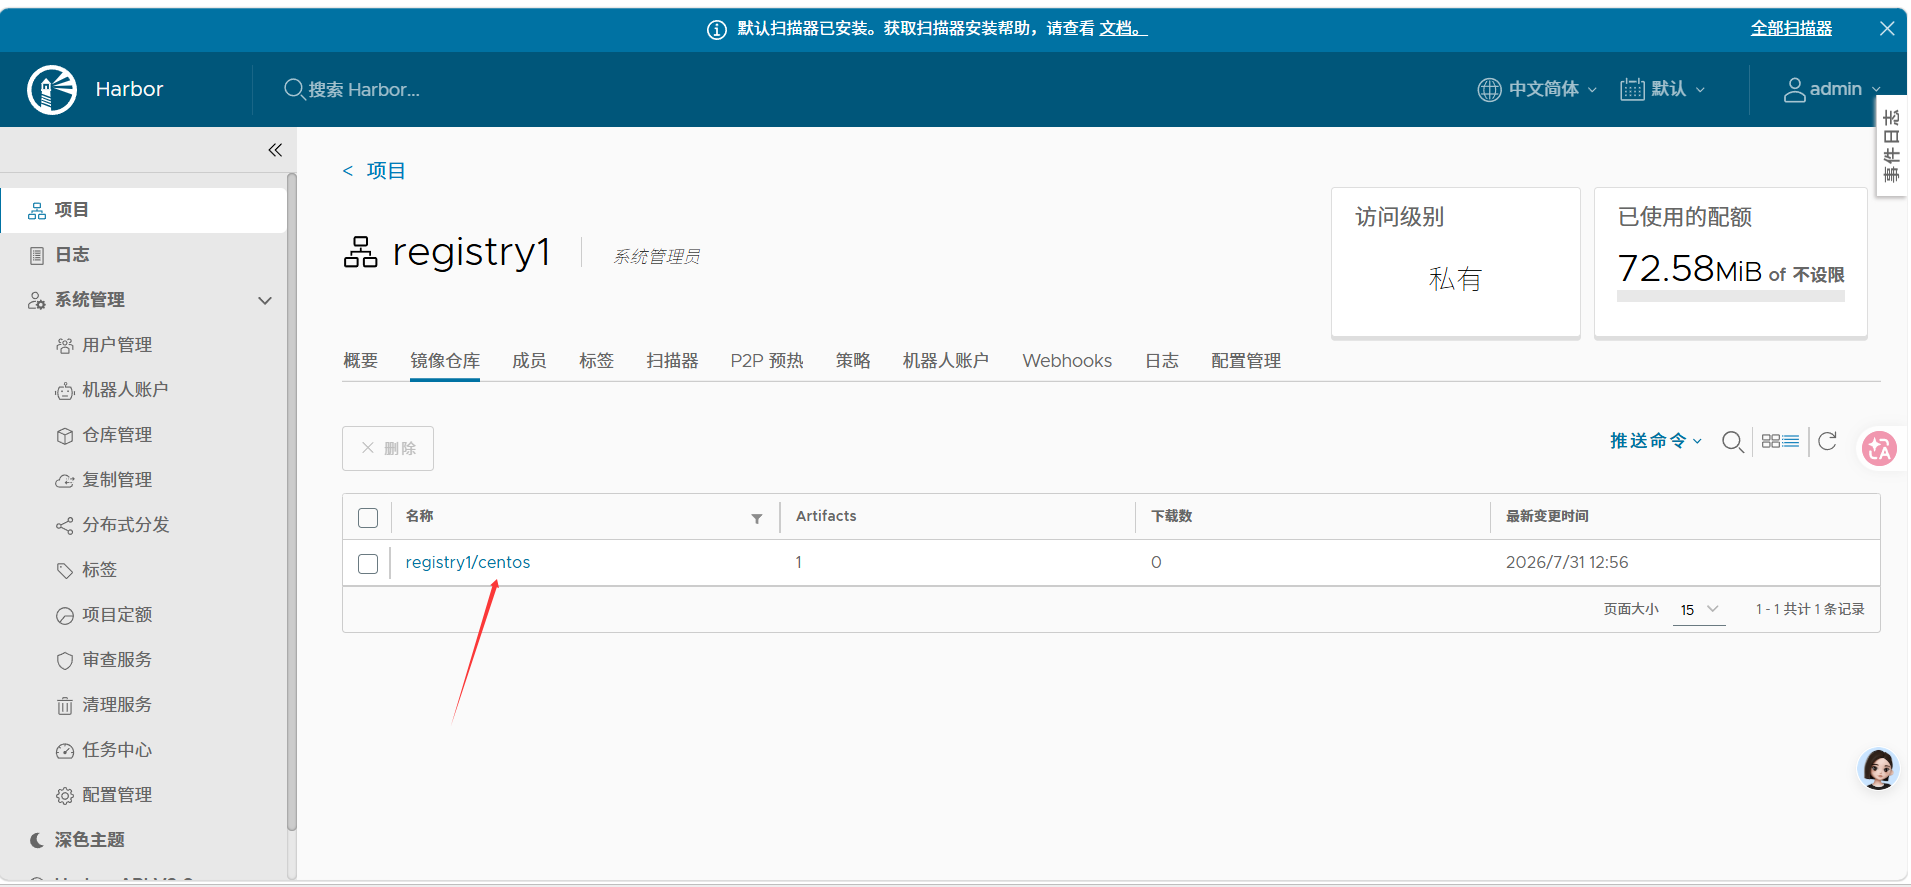Viewport: 1911px width, 887px height.
Task: Go to the P2P 预热 tab
Action: click(x=767, y=361)
